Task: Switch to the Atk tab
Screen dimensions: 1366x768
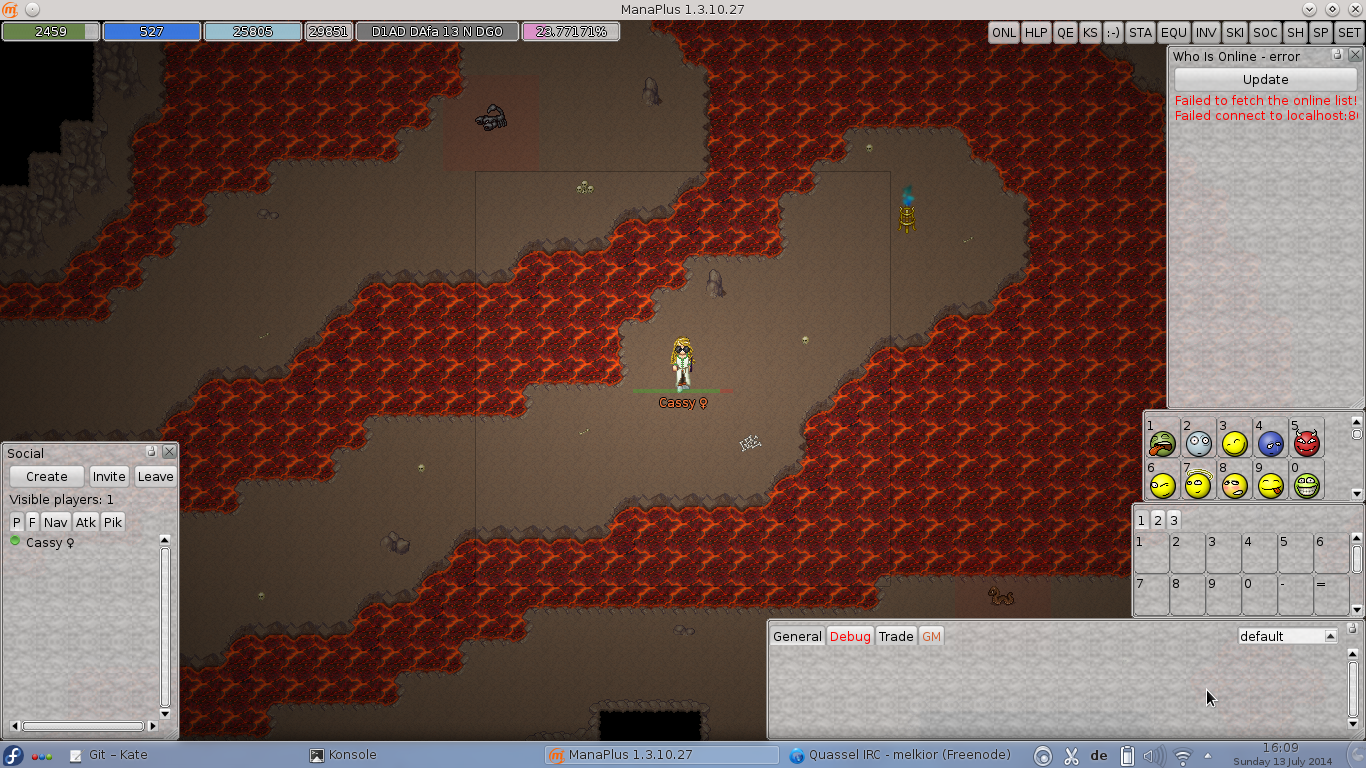Action: 86,522
